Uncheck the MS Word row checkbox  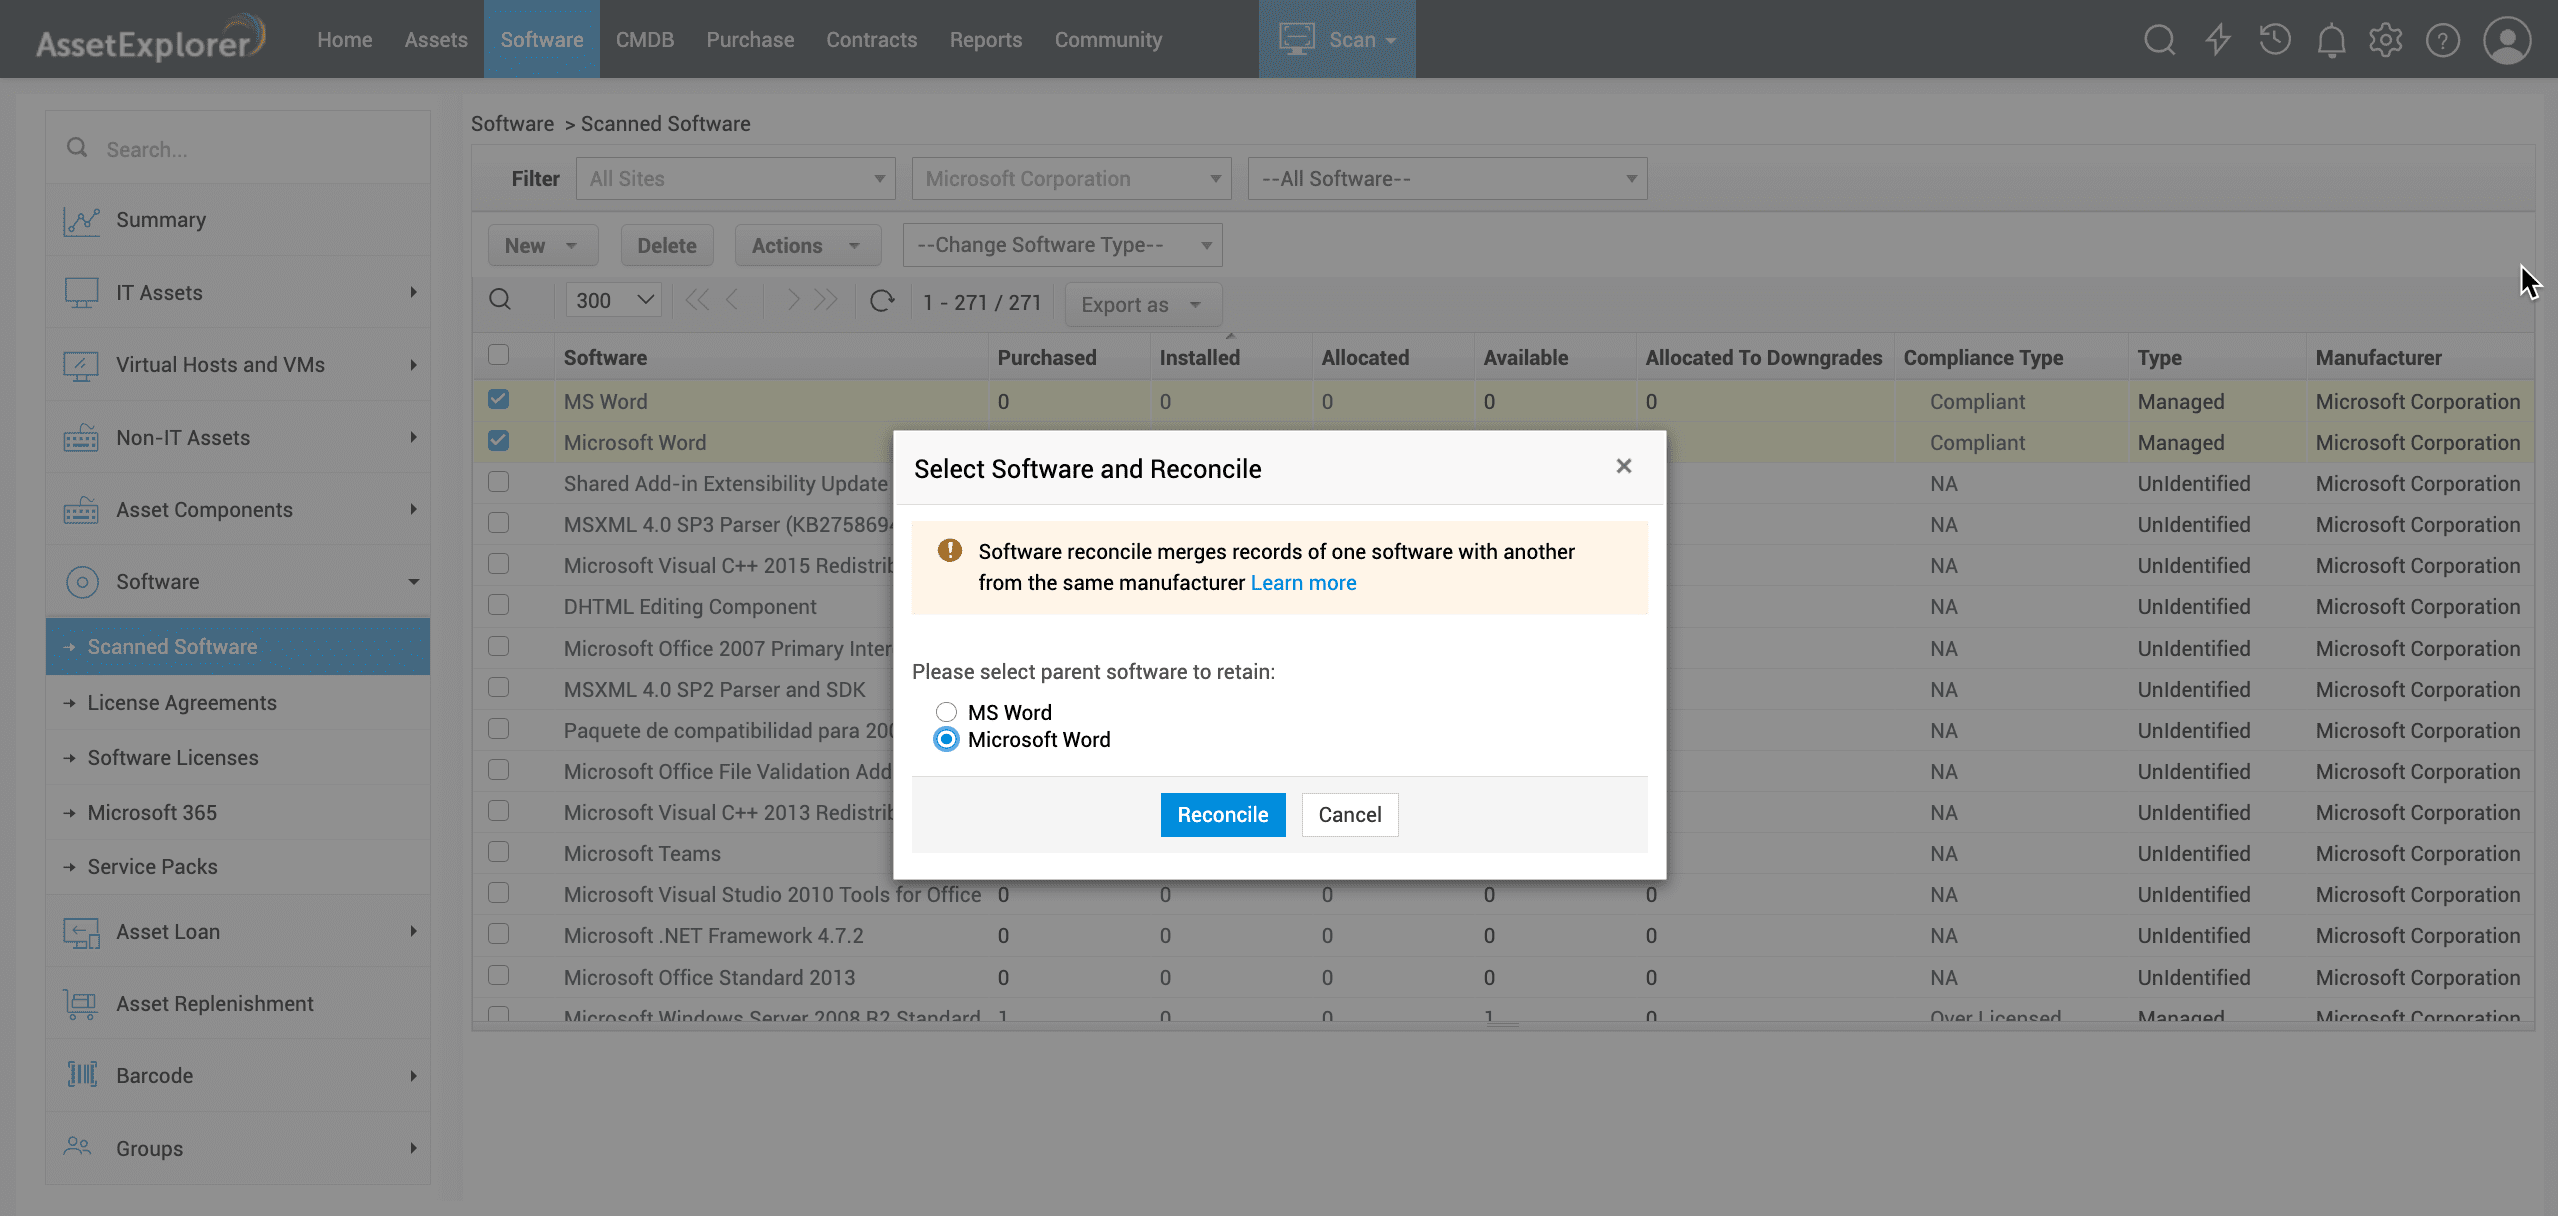point(498,400)
